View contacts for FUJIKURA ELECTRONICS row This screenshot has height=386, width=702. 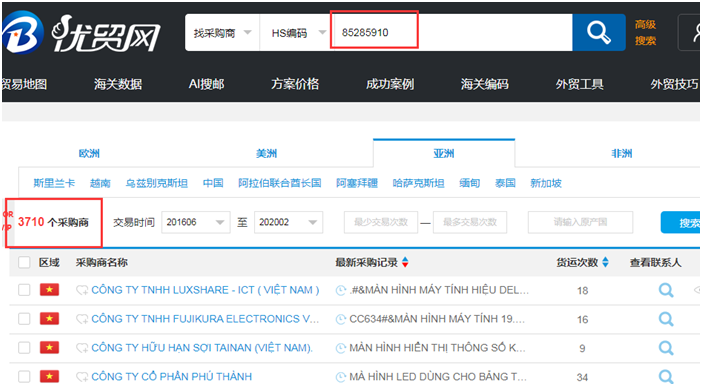666,319
